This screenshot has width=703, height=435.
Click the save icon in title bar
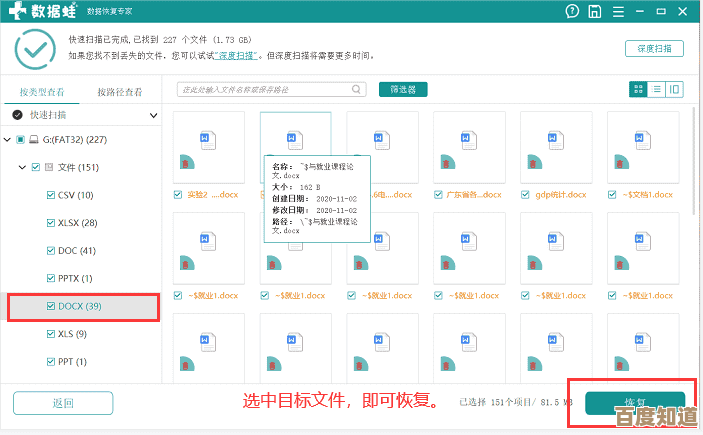(595, 12)
